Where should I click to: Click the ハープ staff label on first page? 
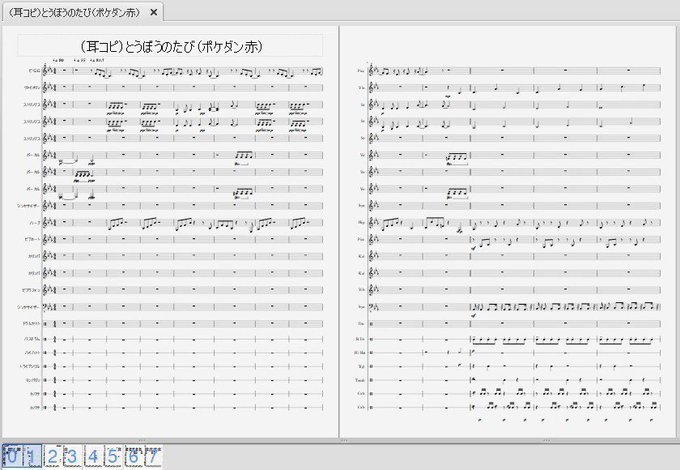point(35,223)
